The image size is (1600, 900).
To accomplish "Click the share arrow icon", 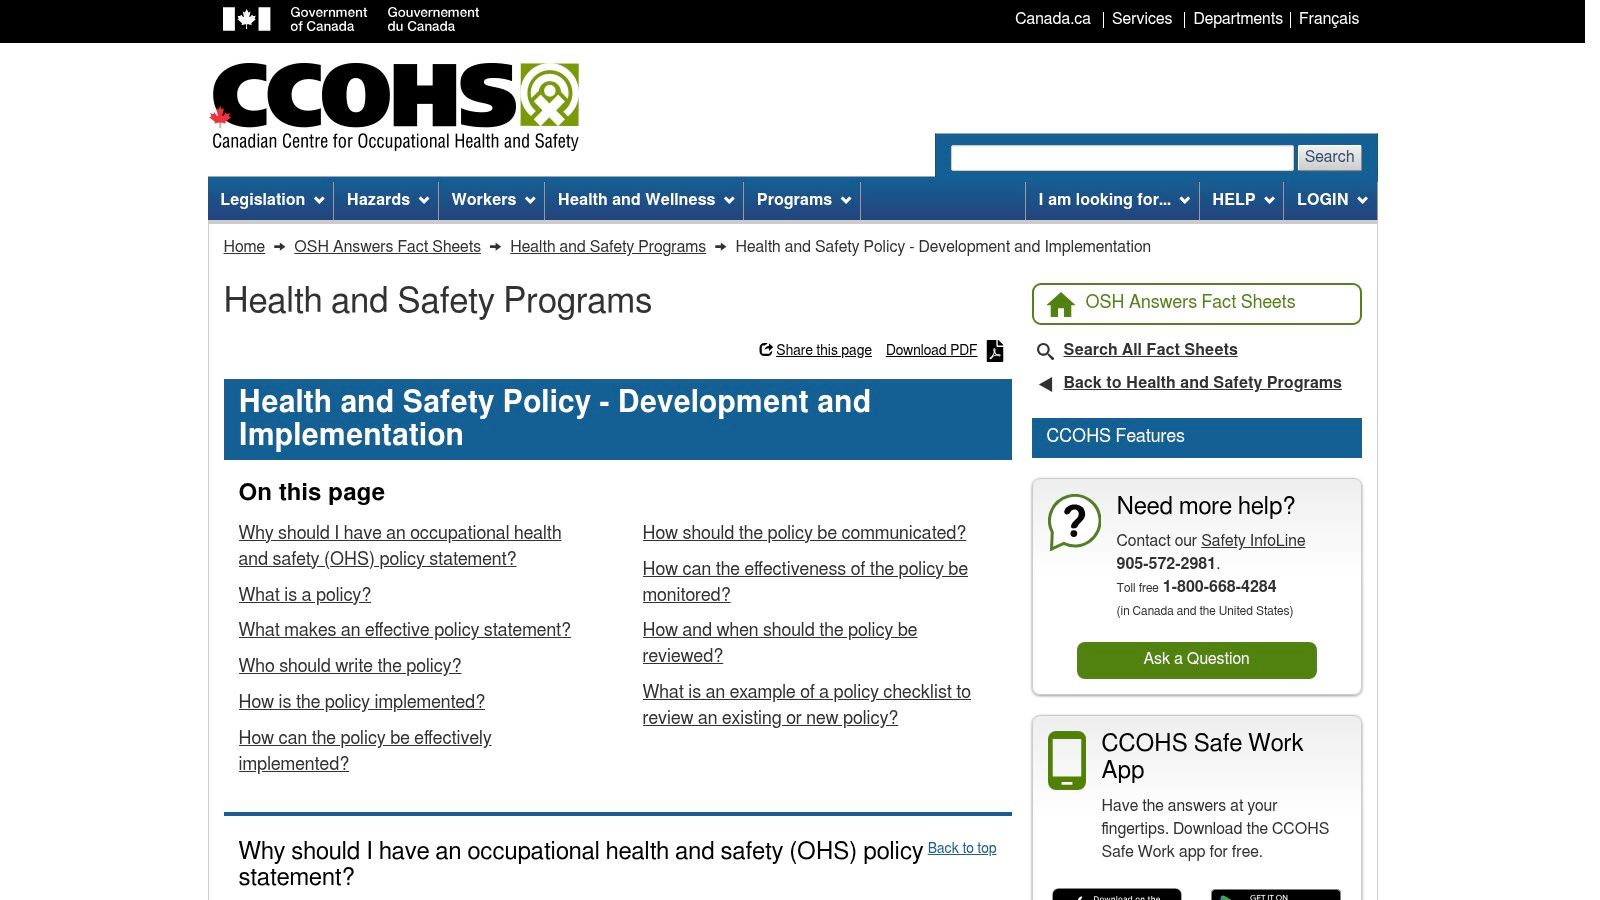I will [766, 349].
